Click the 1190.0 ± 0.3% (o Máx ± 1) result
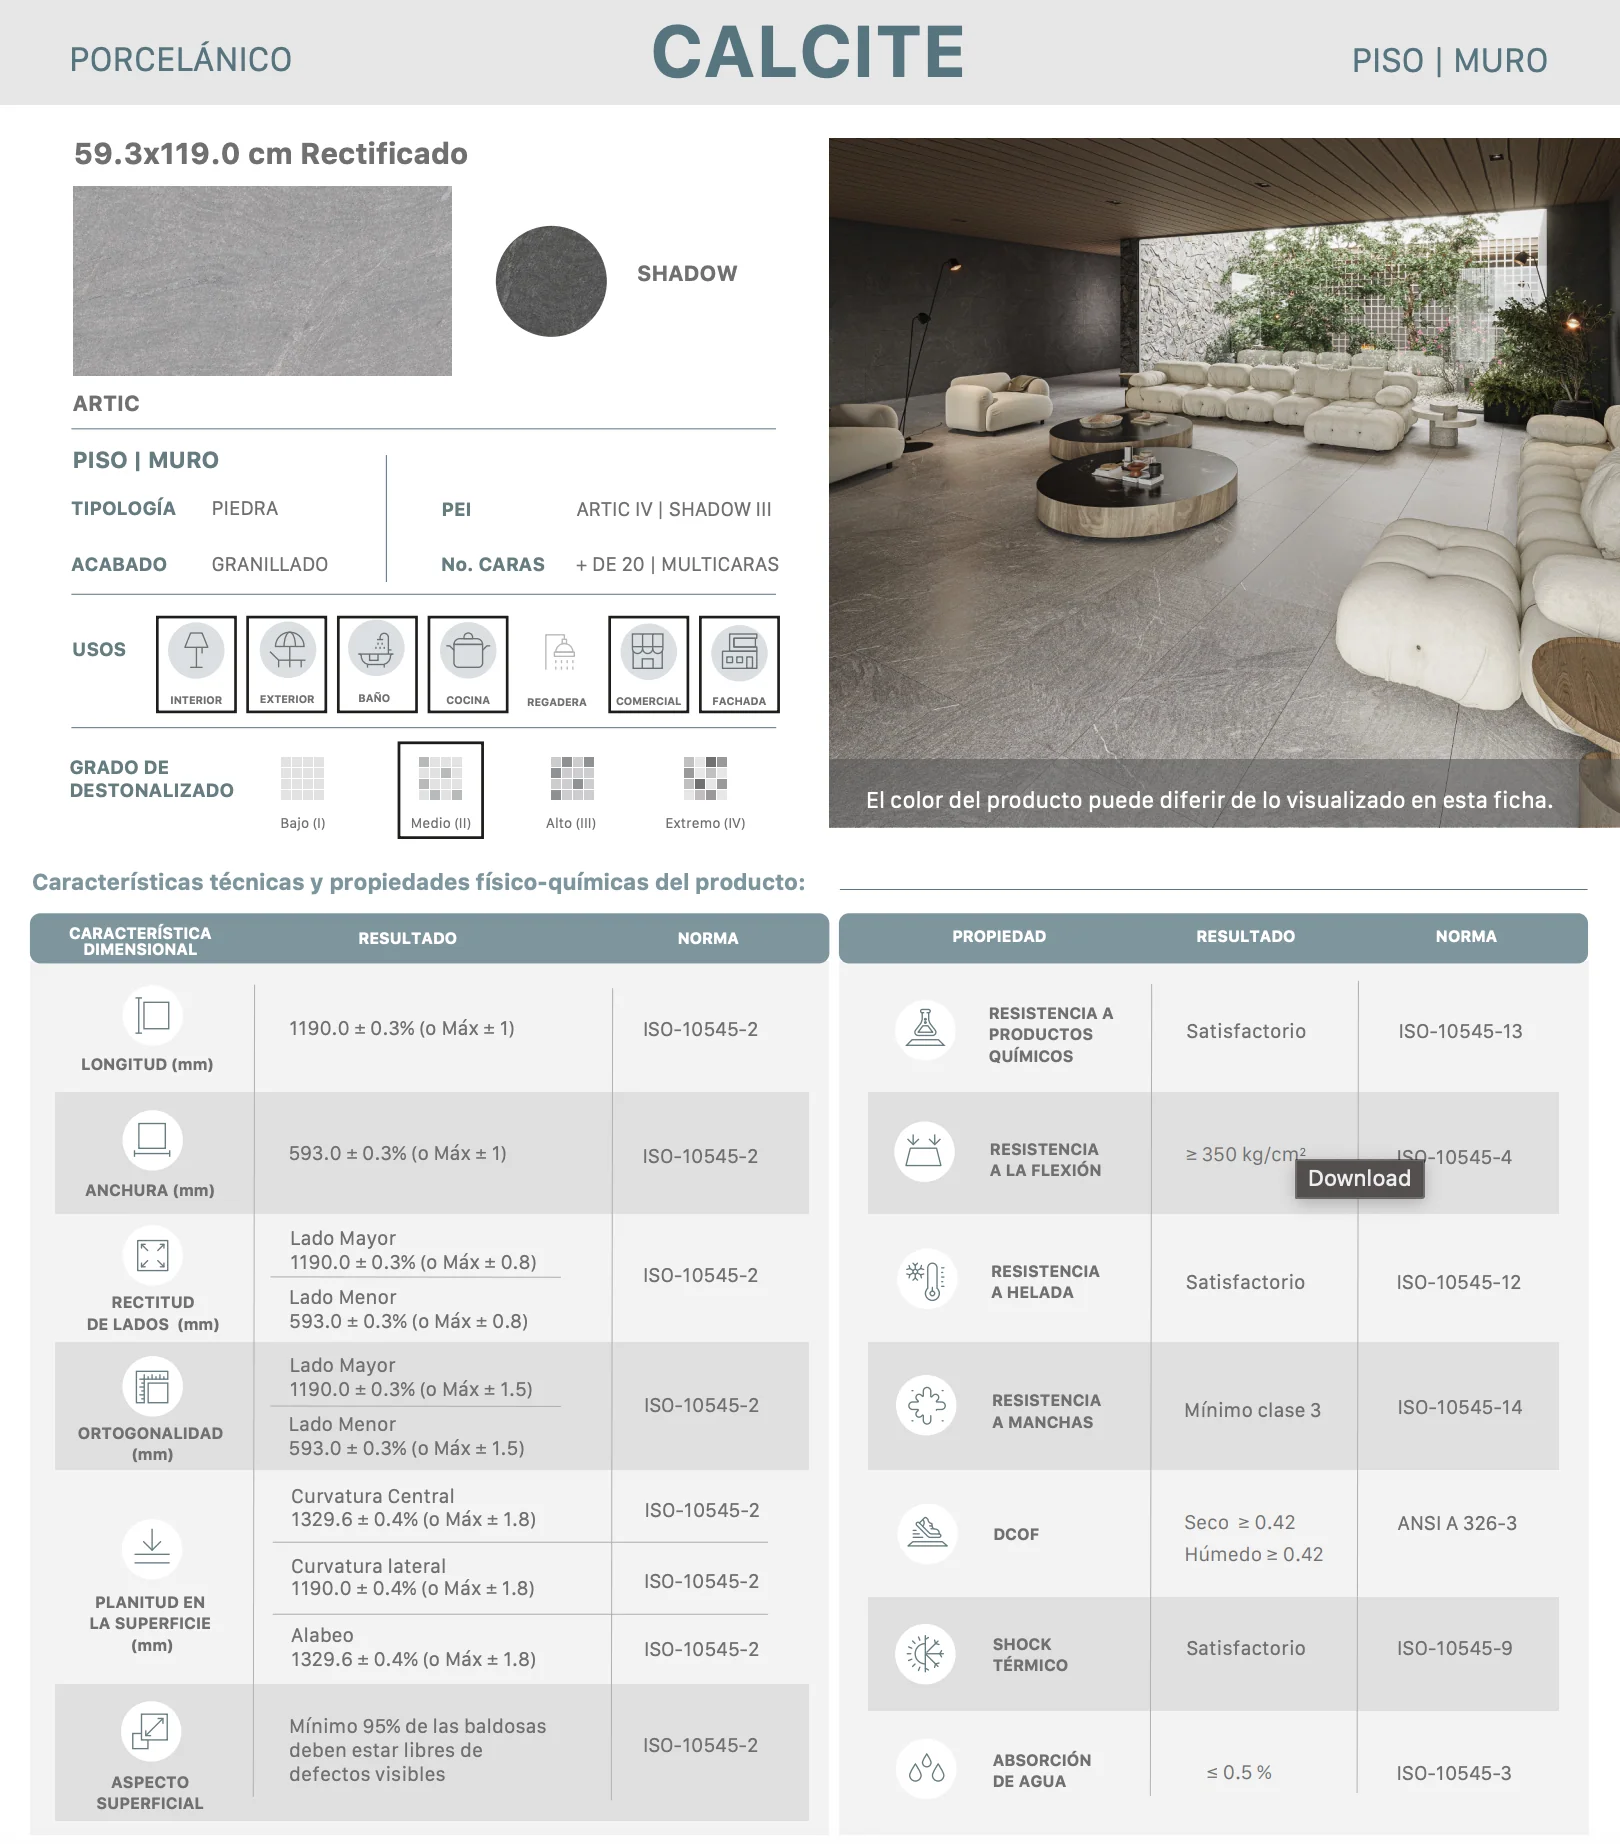The height and width of the screenshot is (1844, 1620). (x=402, y=1028)
